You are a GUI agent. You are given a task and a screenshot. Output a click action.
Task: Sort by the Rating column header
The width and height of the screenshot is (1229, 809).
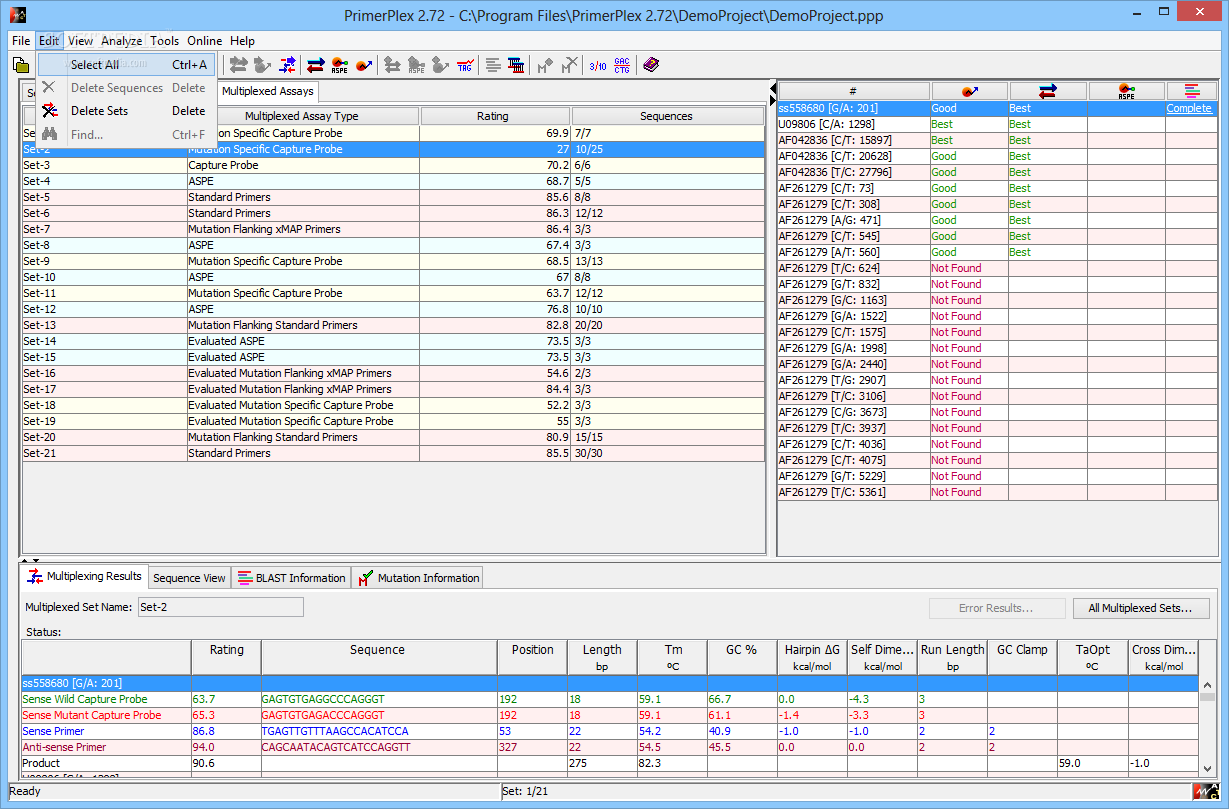coord(493,116)
